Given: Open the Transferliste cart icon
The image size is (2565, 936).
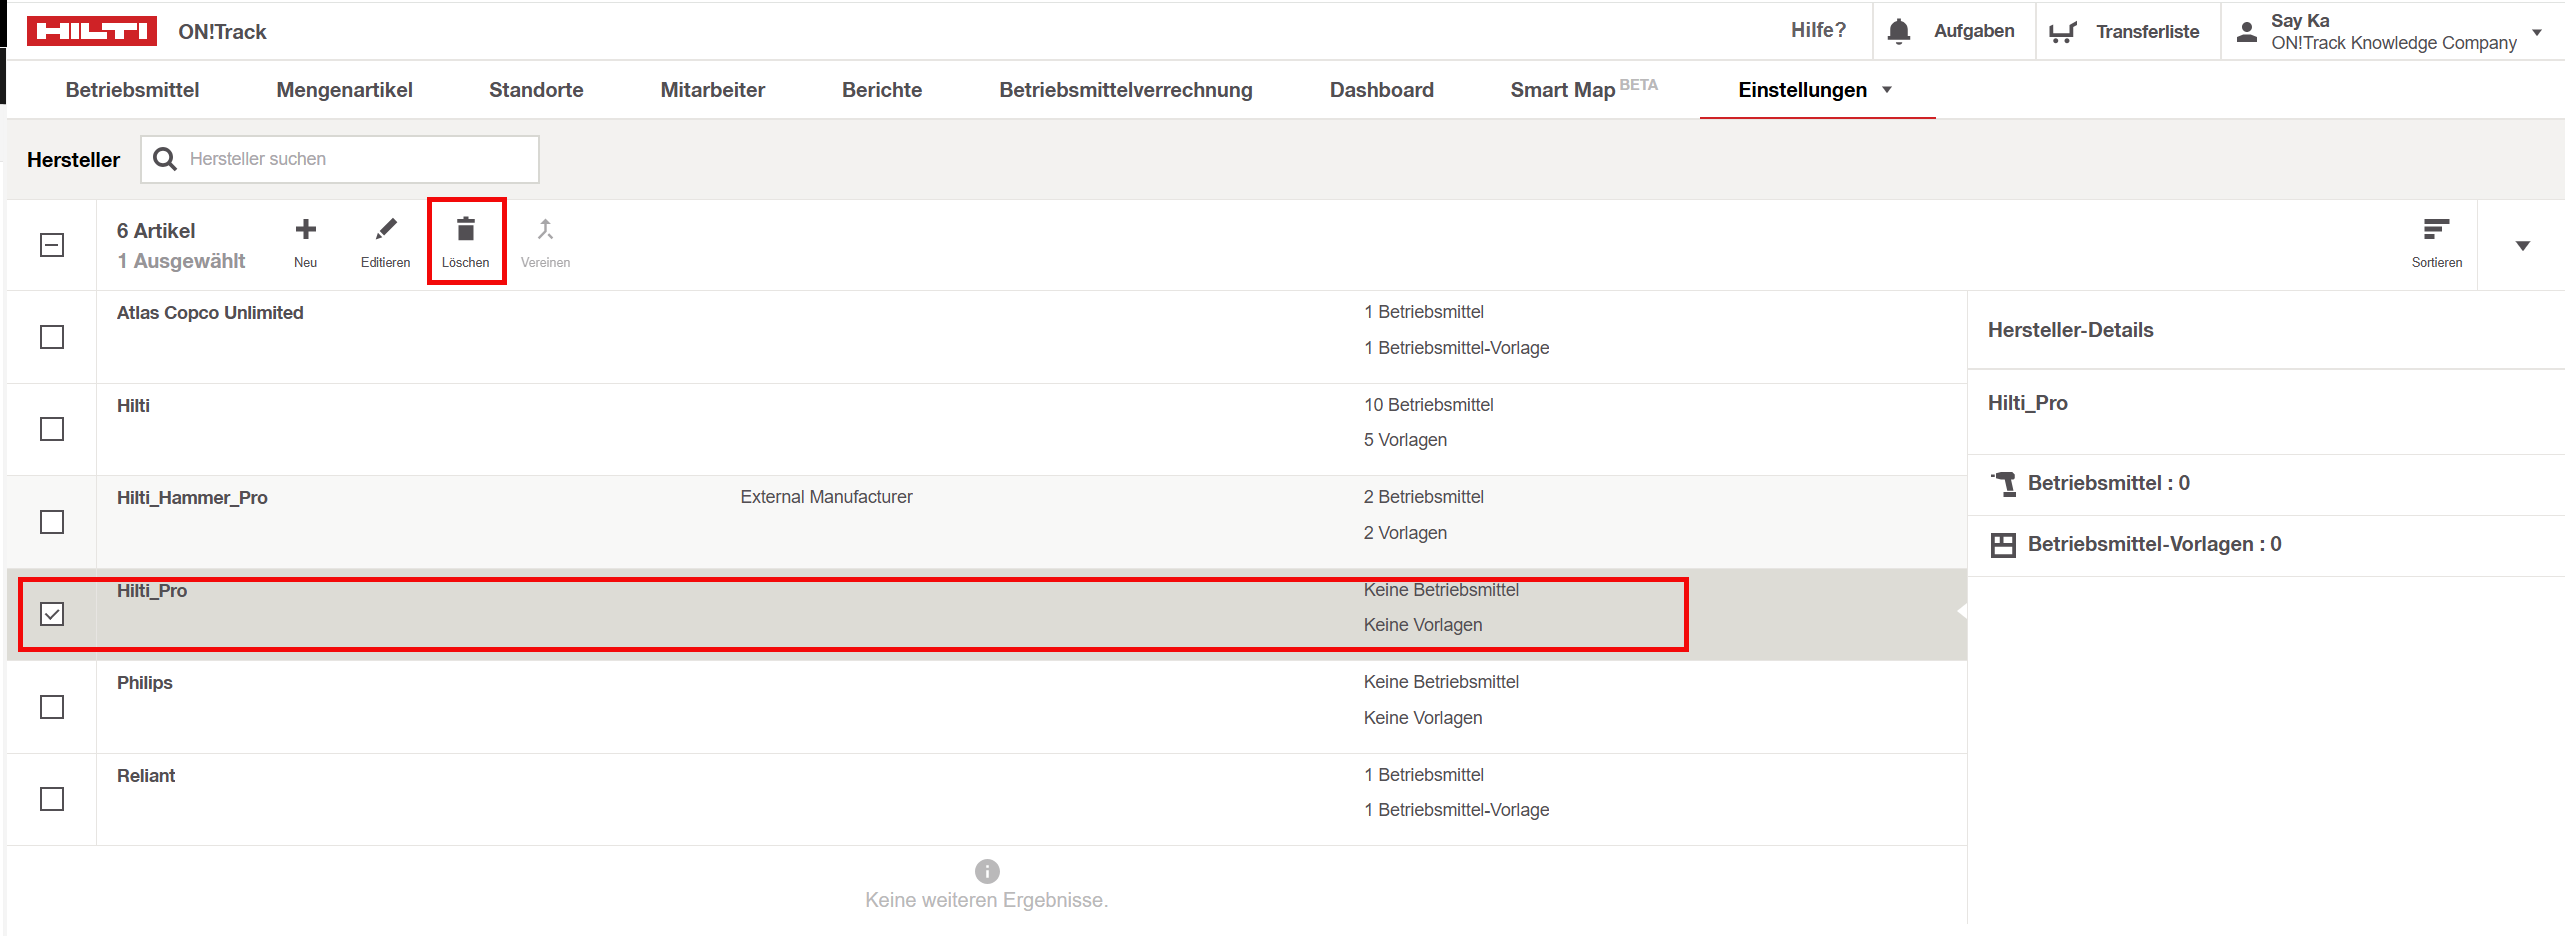Looking at the screenshot, I should pos(2063,32).
